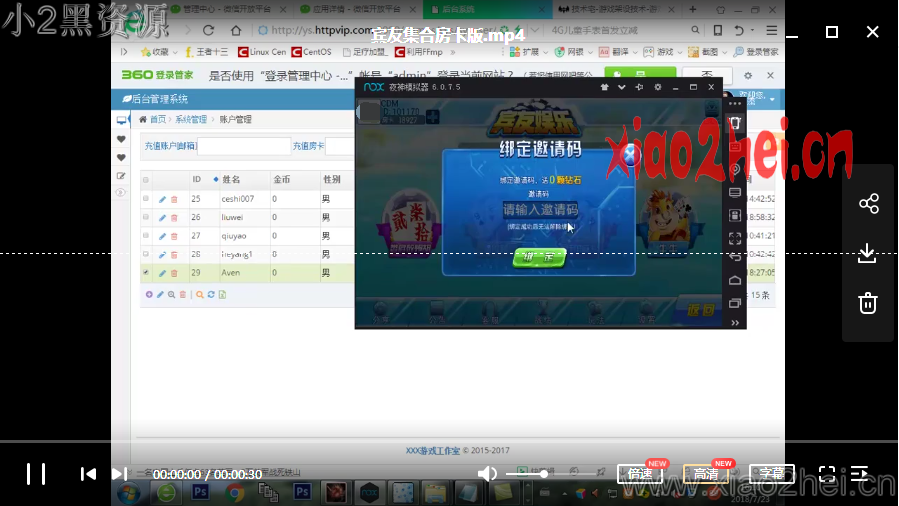The height and width of the screenshot is (506, 899).
Task: Jump to the previous video
Action: pos(88,474)
